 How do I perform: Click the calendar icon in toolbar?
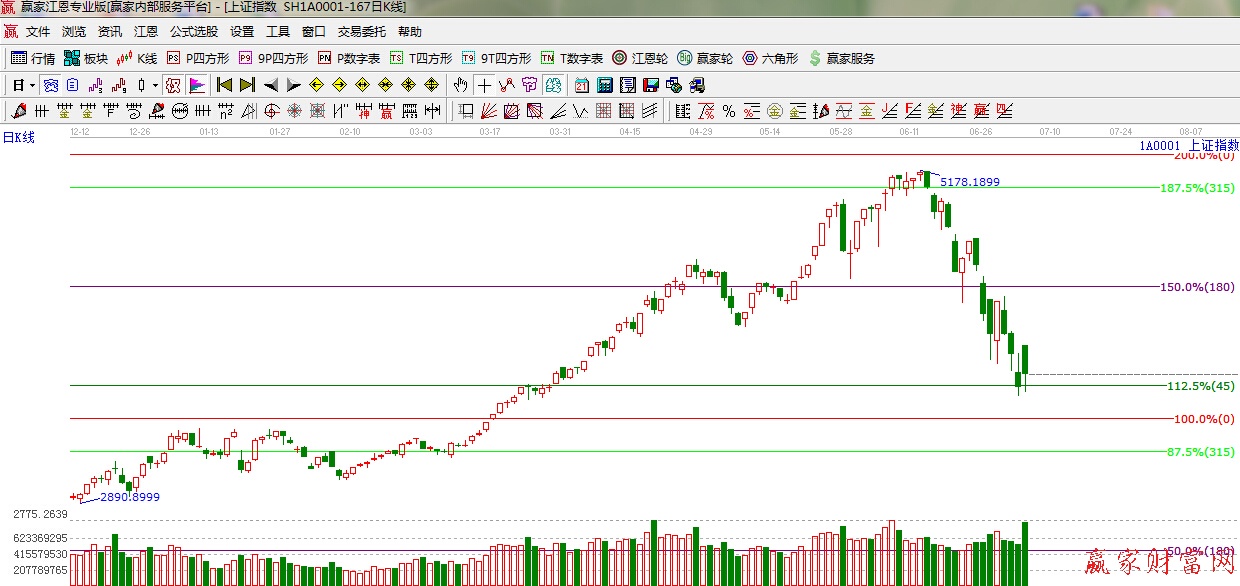582,85
